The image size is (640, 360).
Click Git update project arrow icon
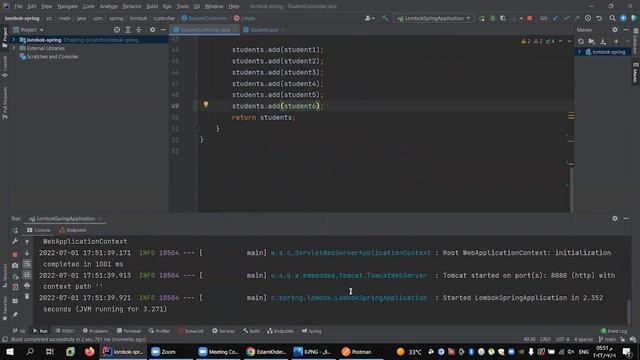[x=556, y=18]
